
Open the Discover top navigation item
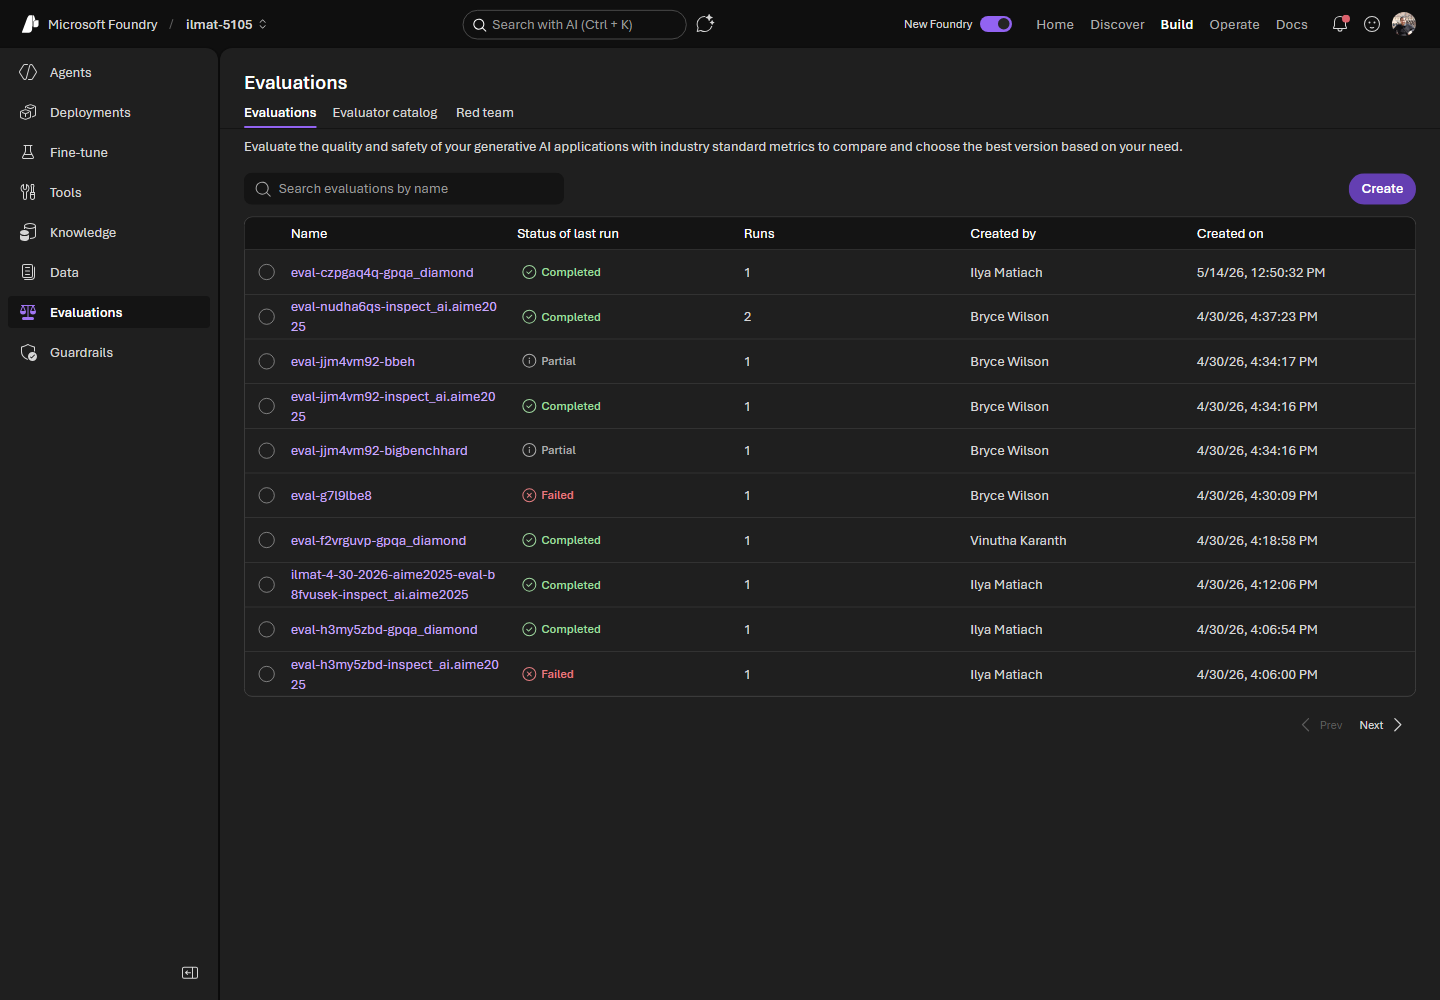(x=1117, y=24)
